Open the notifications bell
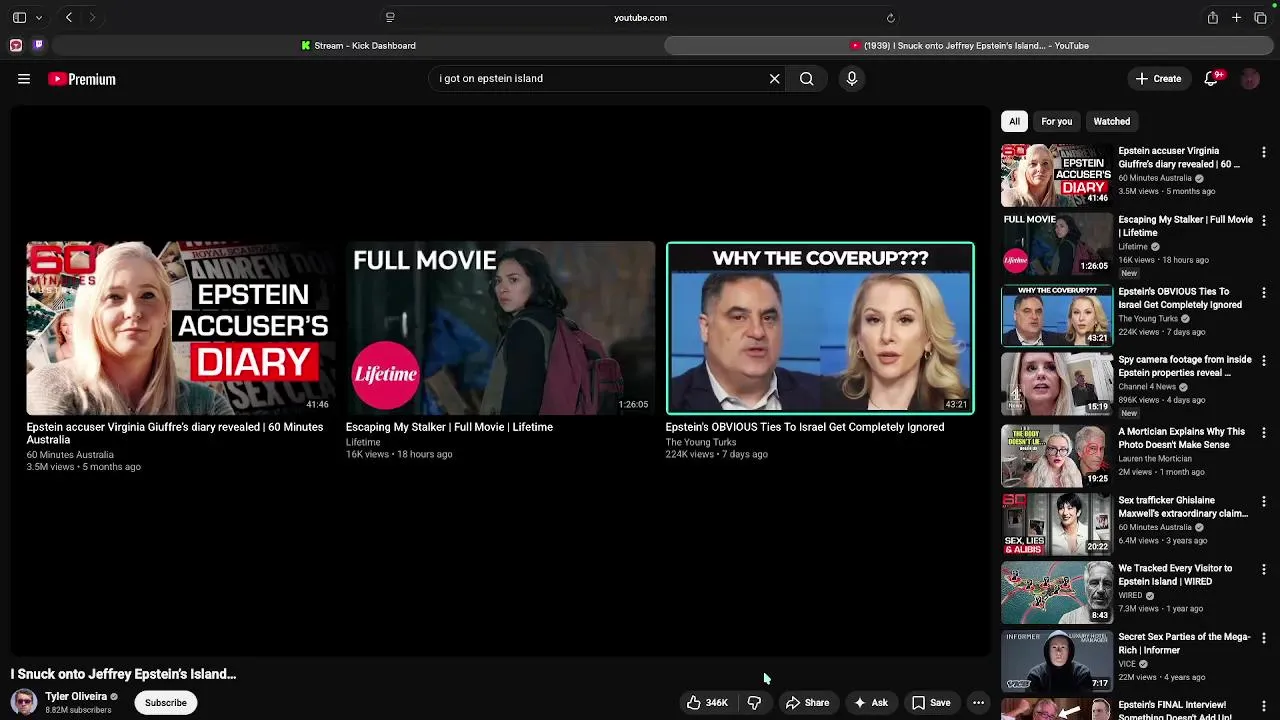This screenshot has height=720, width=1280. tap(1212, 78)
